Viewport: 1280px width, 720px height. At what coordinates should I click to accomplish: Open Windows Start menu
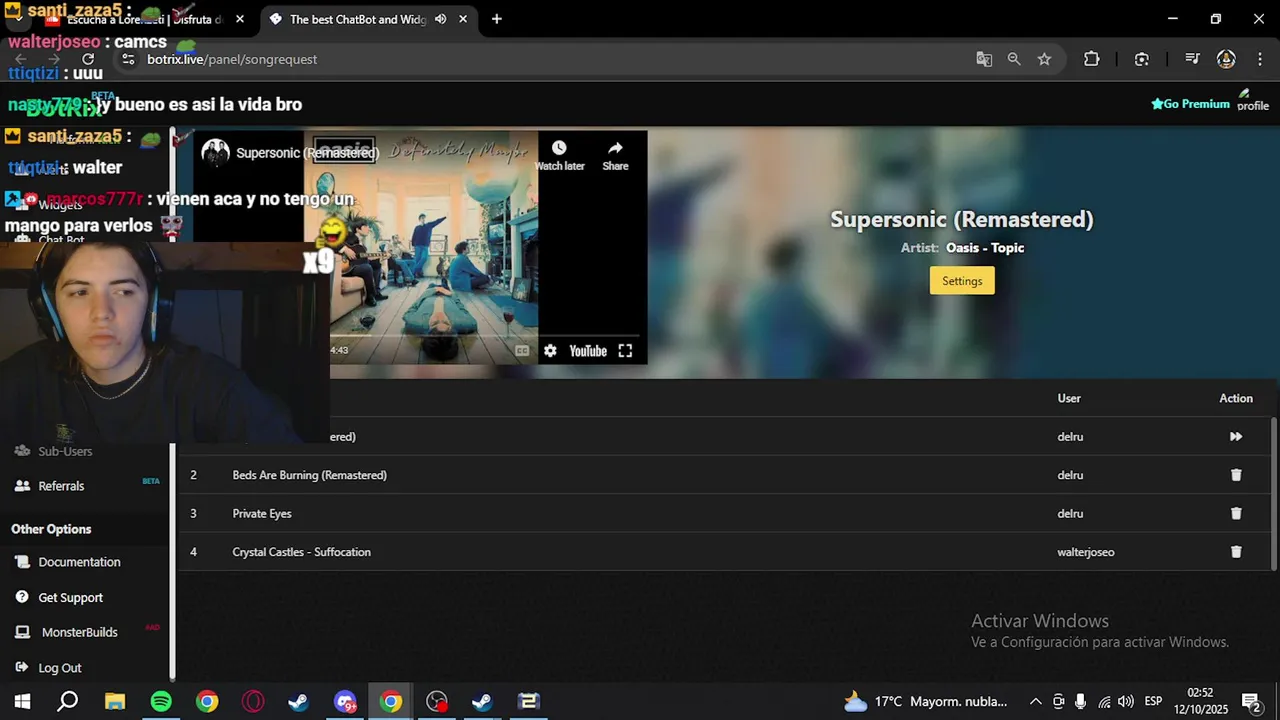(22, 702)
